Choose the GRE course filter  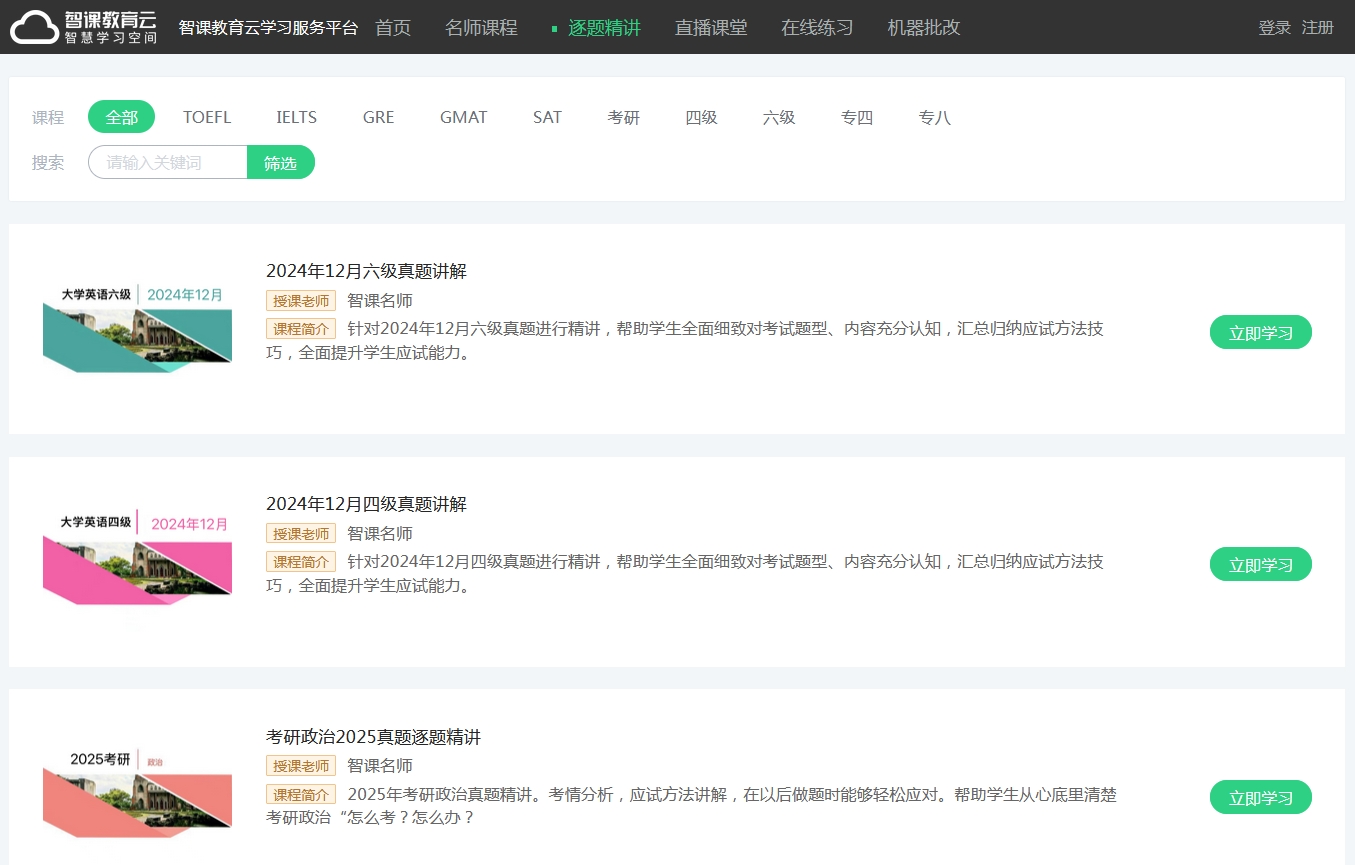tap(379, 117)
